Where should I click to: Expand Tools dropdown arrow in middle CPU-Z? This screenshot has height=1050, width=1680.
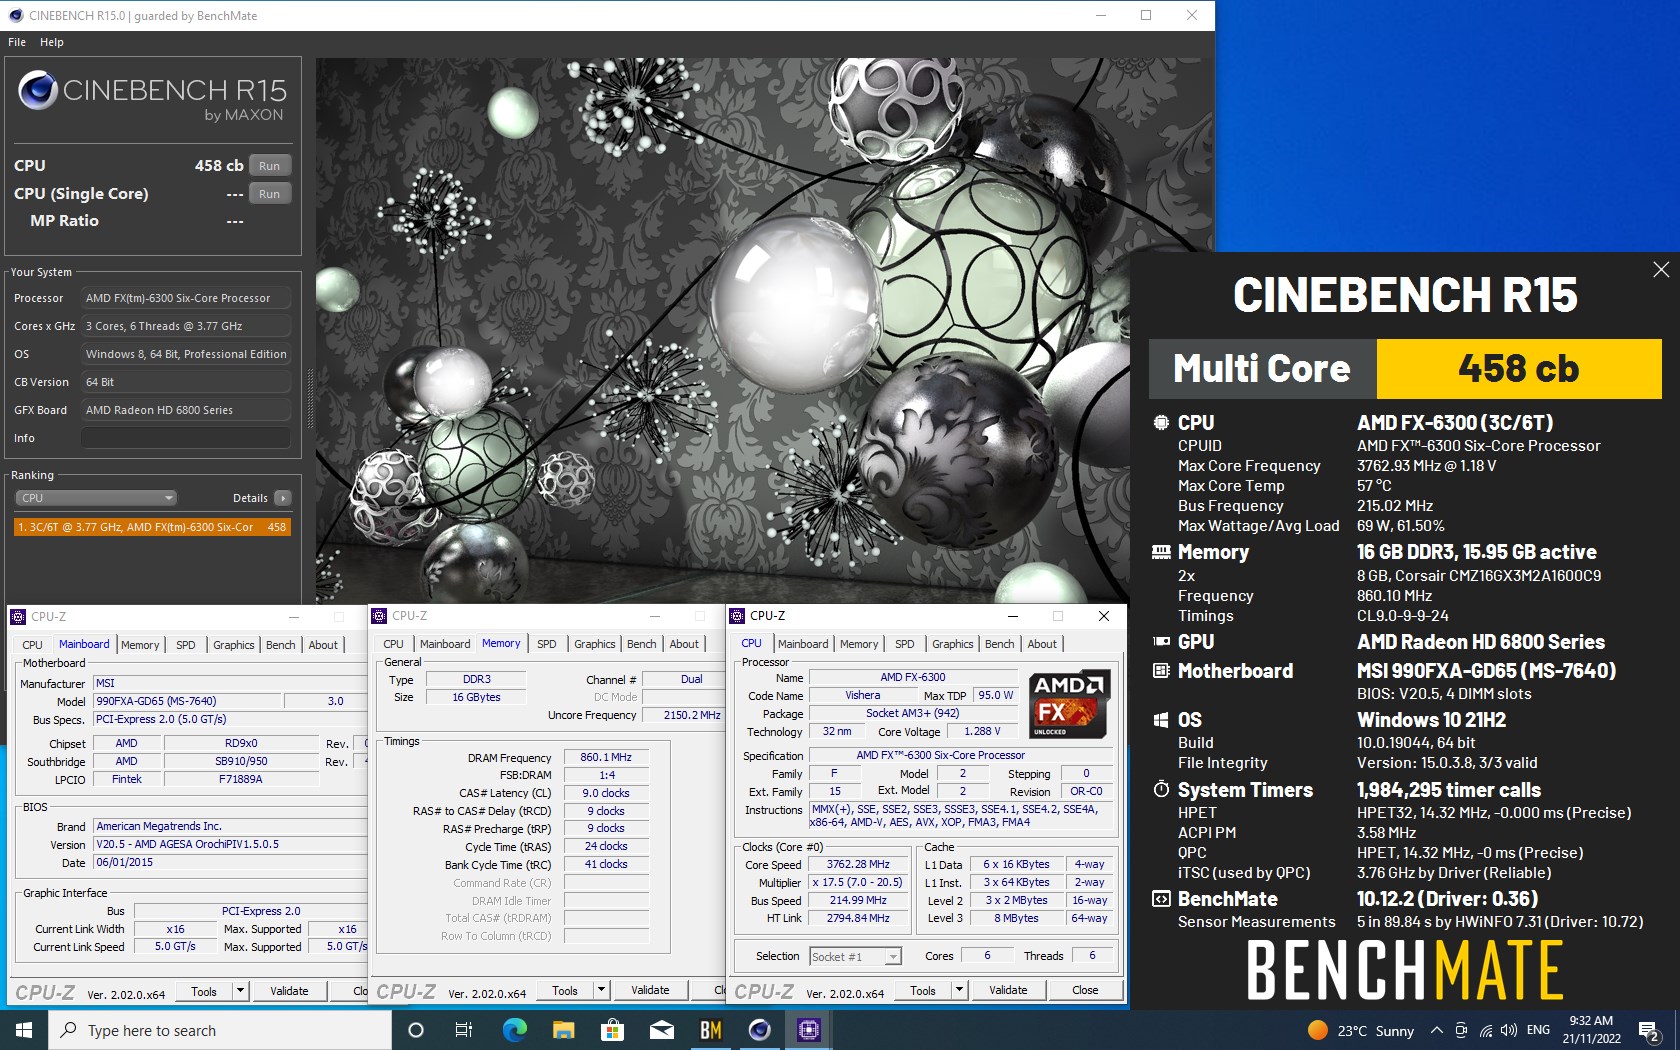[x=601, y=990]
